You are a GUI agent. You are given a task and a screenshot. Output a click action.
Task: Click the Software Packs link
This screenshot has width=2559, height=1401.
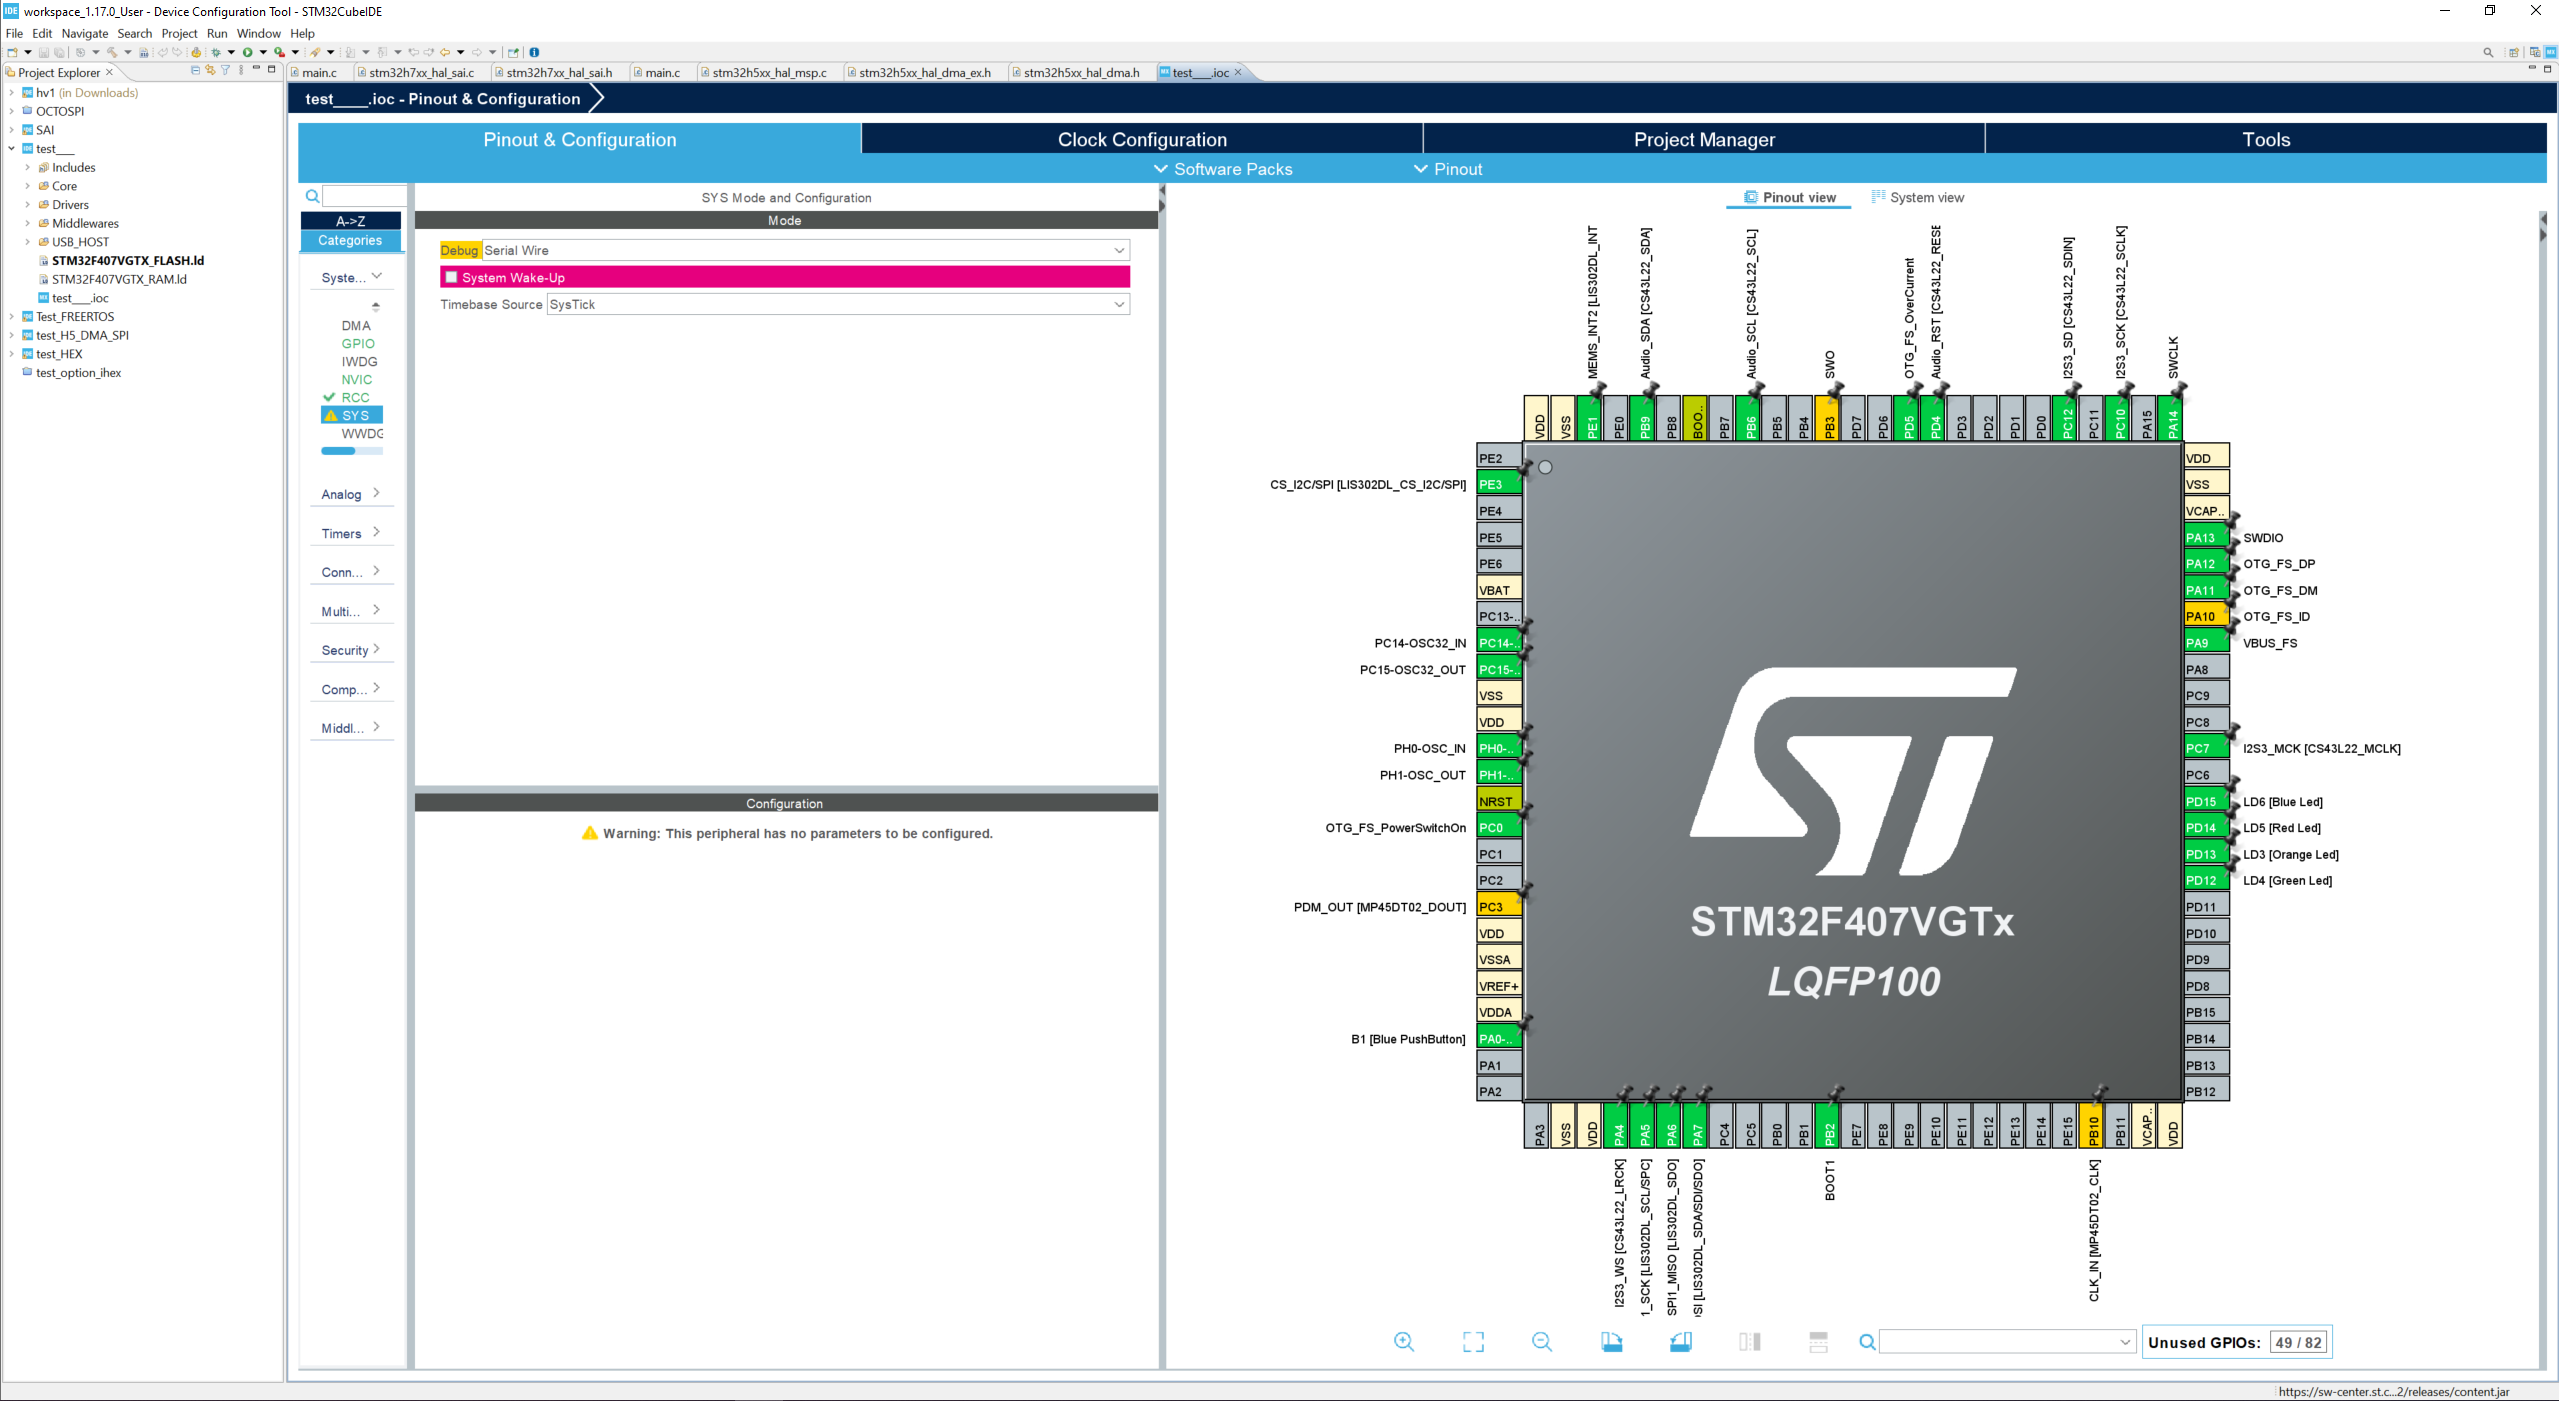(x=1233, y=169)
